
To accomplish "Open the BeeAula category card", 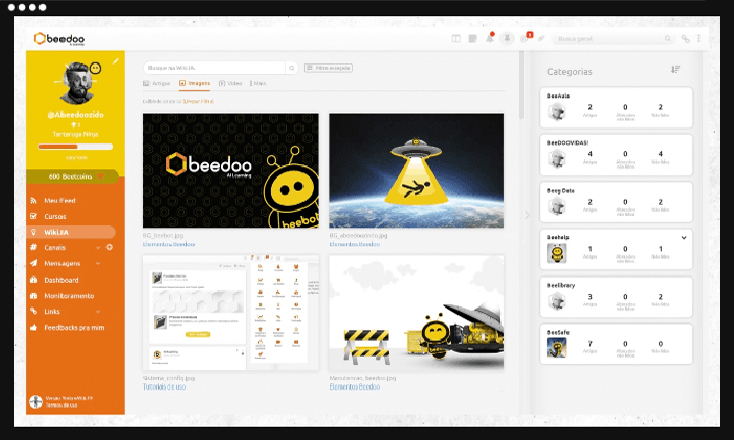I will 616,108.
